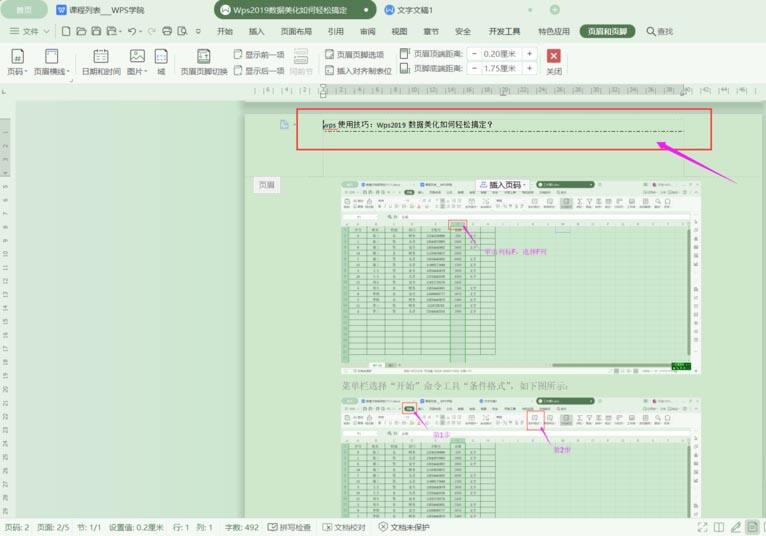Click the header paste-options icon beside header text
Image resolution: width=766 pixels, height=536 pixels.
click(x=284, y=125)
